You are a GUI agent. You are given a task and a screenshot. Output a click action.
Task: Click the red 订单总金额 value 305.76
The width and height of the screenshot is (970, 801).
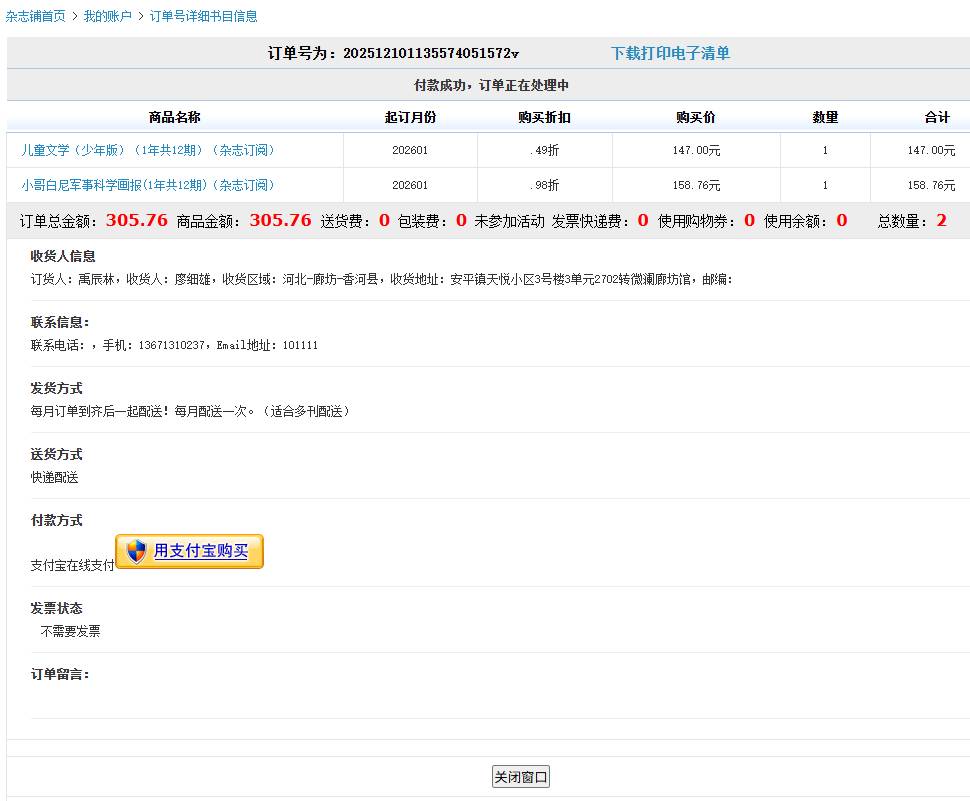tap(136, 220)
